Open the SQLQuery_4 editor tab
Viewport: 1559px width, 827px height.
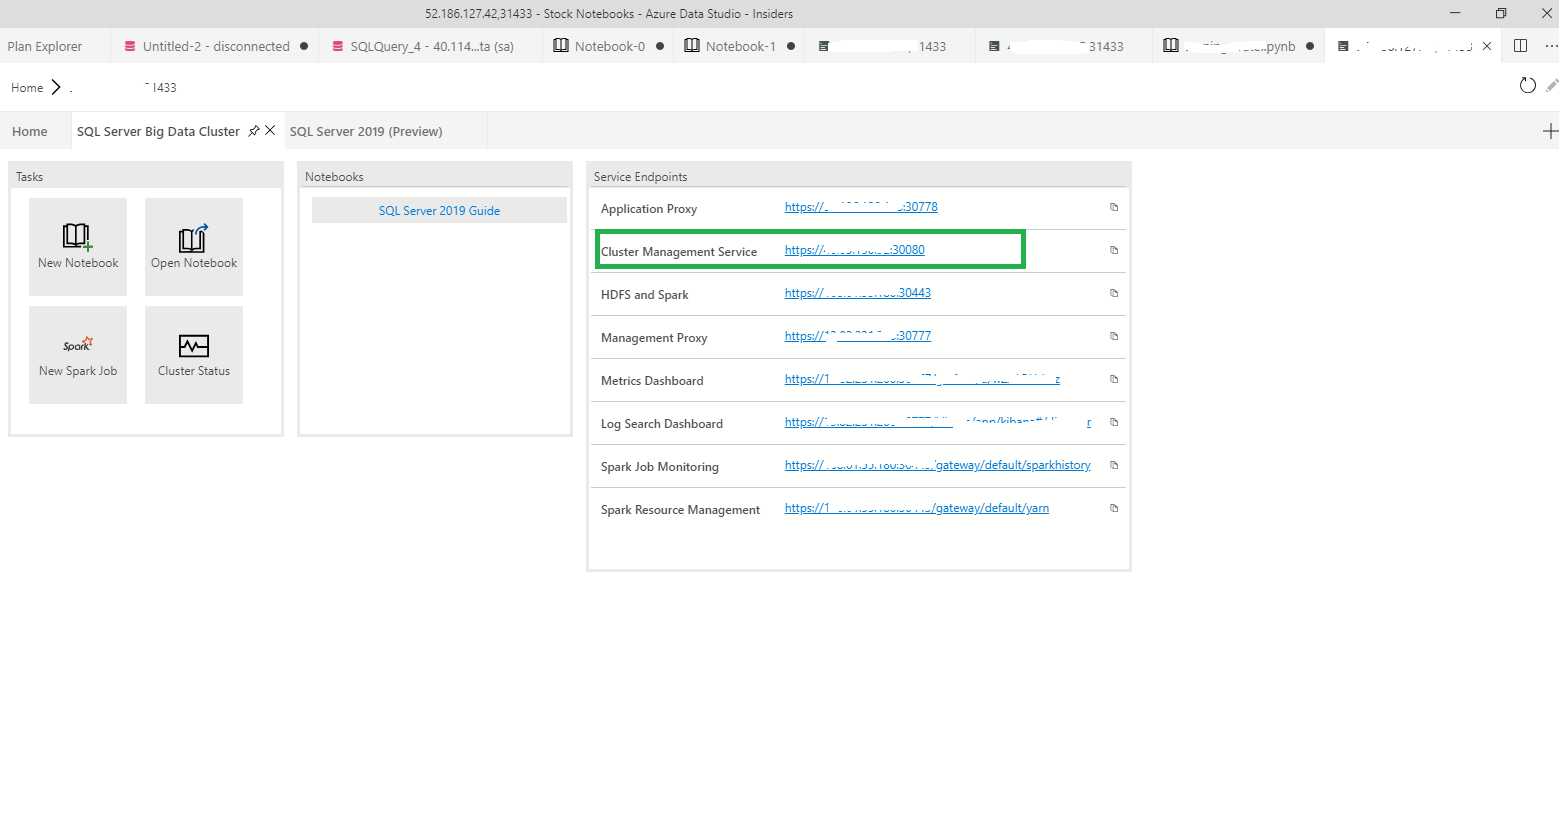(431, 46)
